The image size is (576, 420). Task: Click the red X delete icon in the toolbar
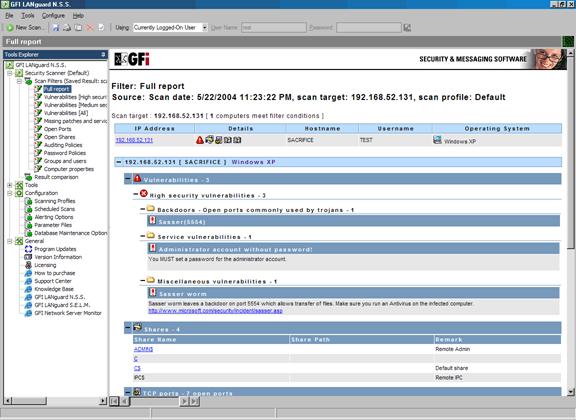[90, 28]
